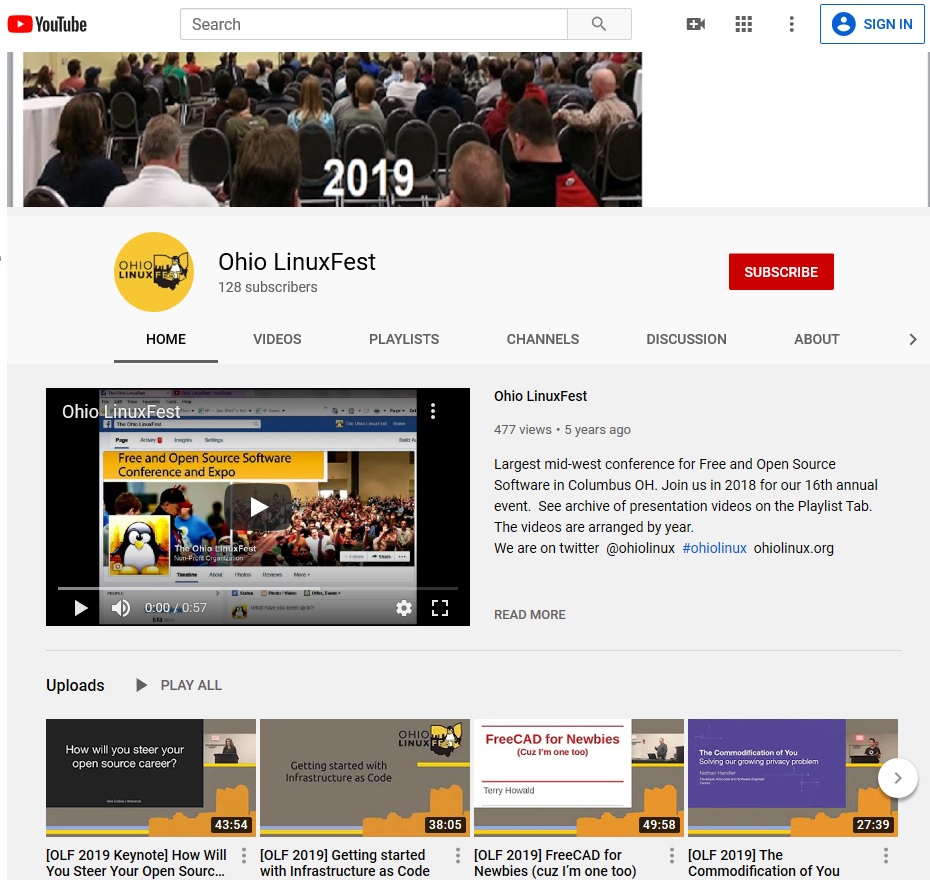Click the 128 subscribers count
The height and width of the screenshot is (880, 930).
[267, 287]
